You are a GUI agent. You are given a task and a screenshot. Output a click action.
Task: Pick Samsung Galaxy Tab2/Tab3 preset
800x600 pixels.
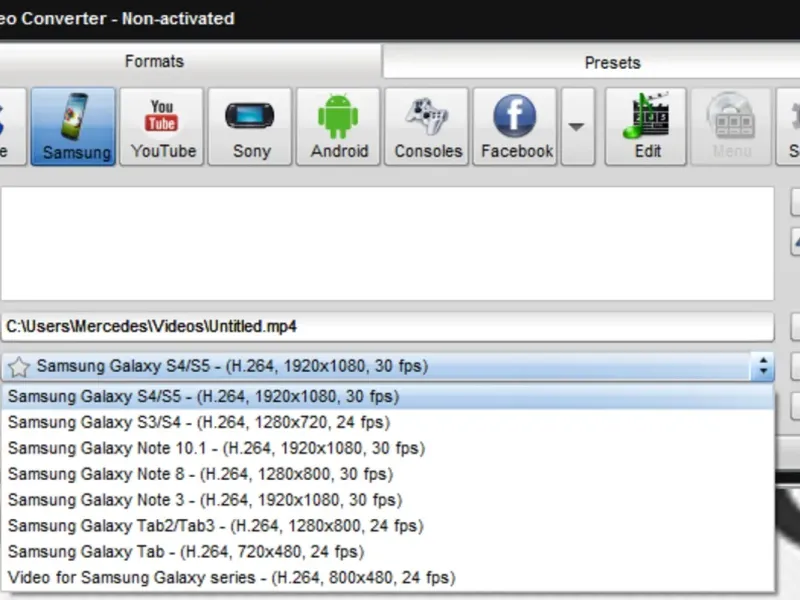pos(388,526)
